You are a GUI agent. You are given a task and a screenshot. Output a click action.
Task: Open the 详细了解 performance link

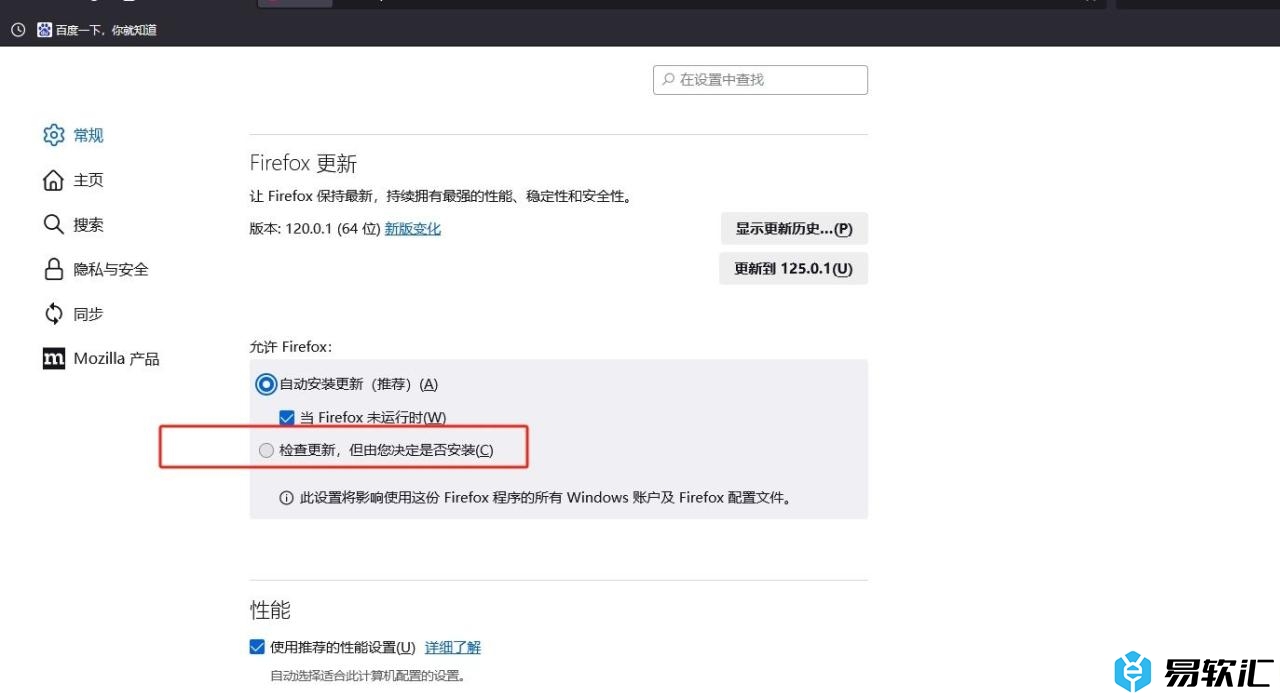pyautogui.click(x=453, y=648)
